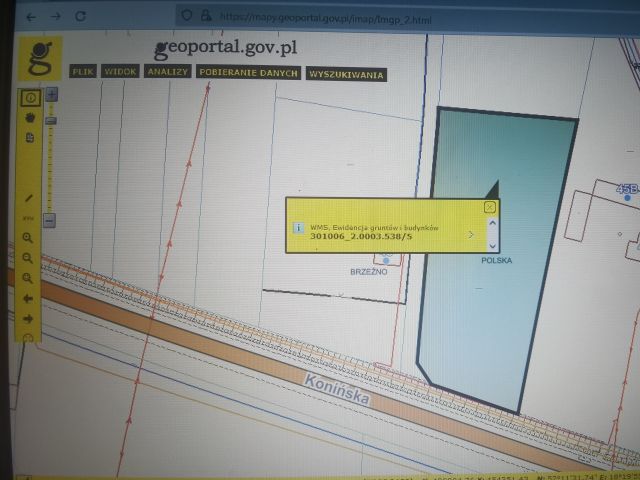
Task: Click the XYZ coordinates tool
Action: click(x=28, y=218)
